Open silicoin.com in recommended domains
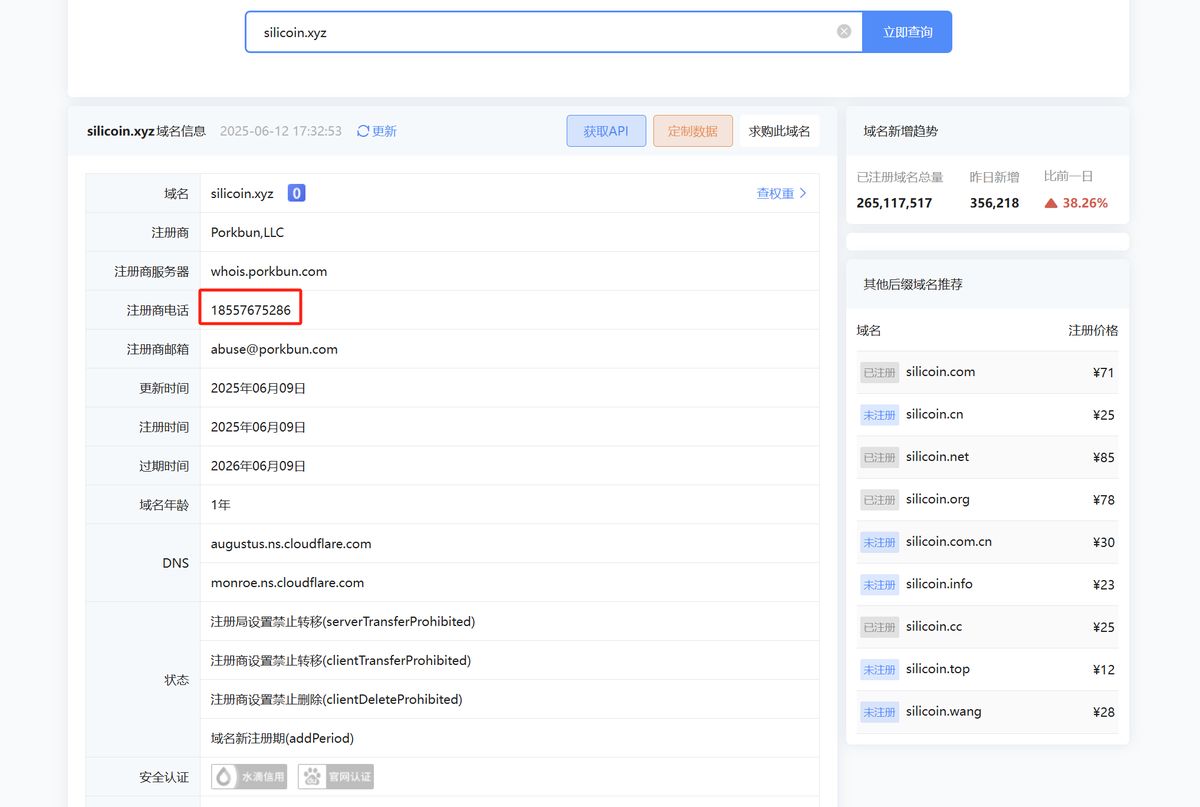1200x807 pixels. click(940, 372)
